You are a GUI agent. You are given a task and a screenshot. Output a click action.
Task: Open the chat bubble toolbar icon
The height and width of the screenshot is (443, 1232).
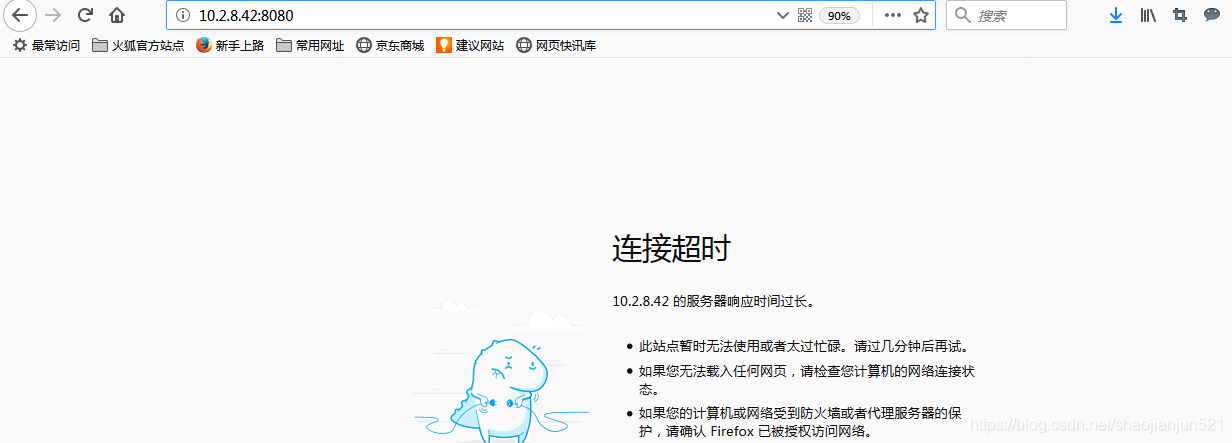coord(1212,15)
